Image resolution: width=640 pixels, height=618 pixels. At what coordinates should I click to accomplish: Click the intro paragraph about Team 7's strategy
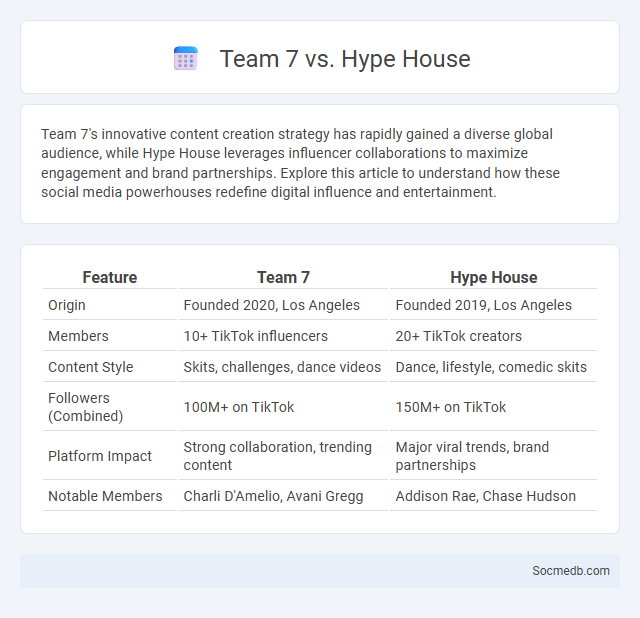coord(300,163)
